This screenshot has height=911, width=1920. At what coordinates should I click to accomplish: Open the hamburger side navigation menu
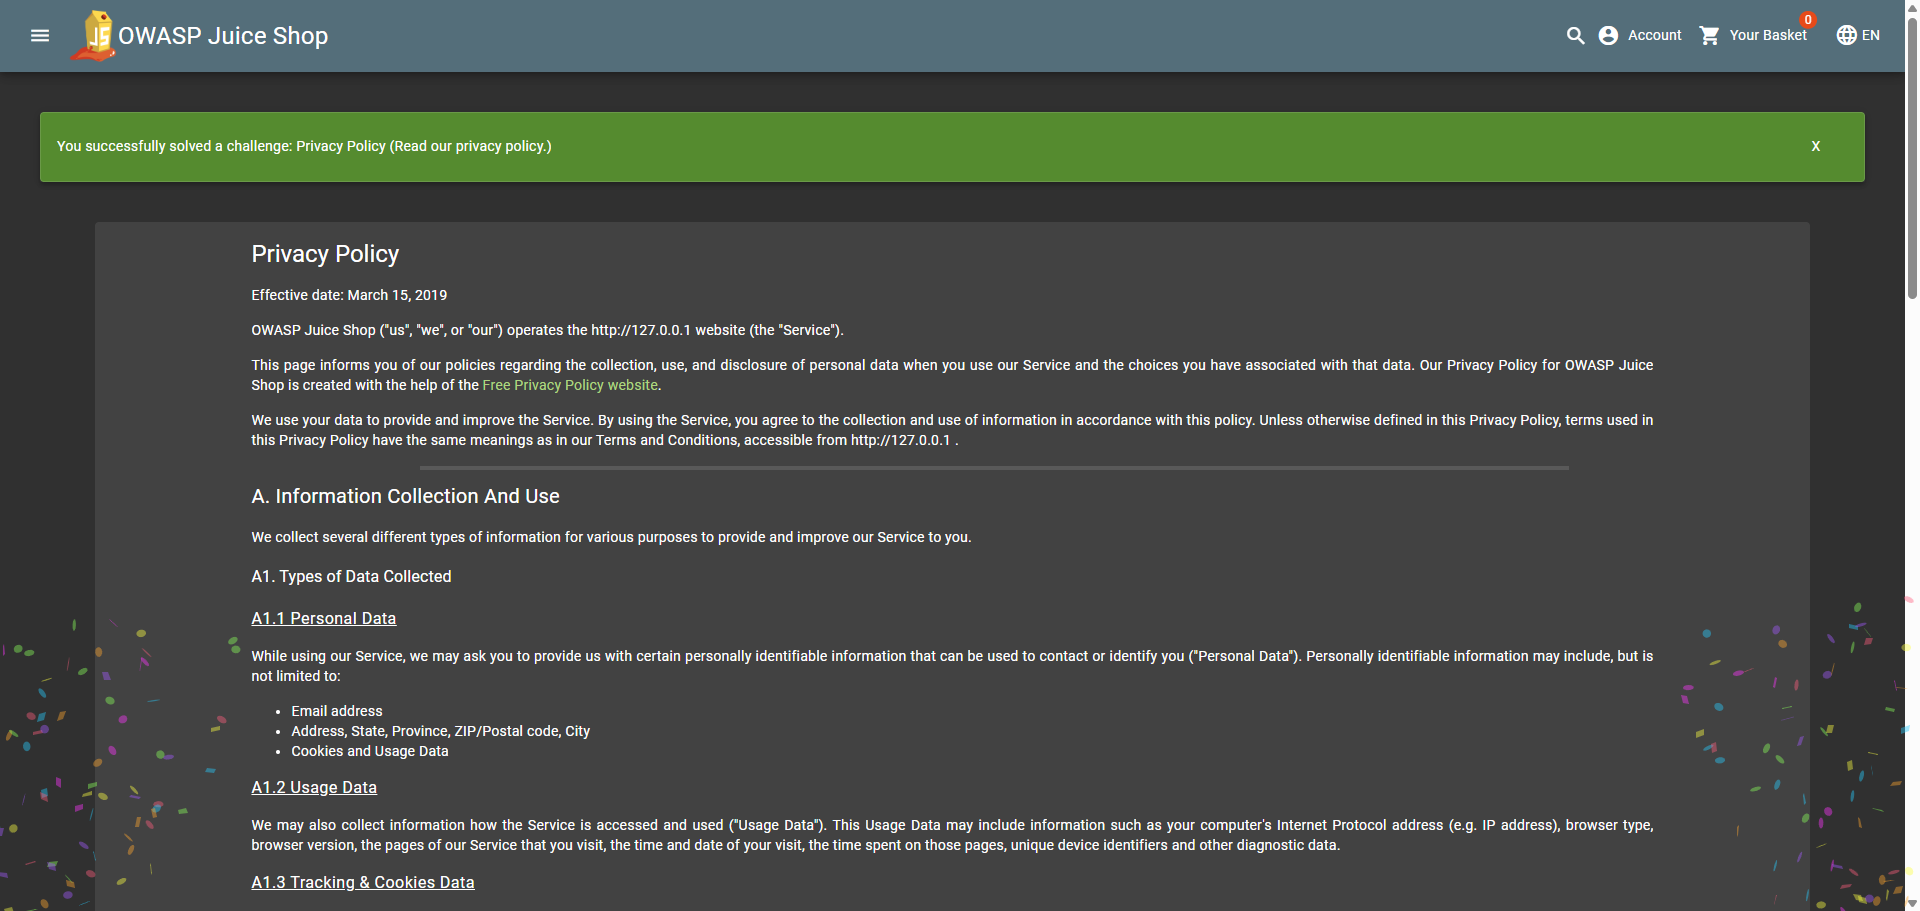tap(40, 36)
